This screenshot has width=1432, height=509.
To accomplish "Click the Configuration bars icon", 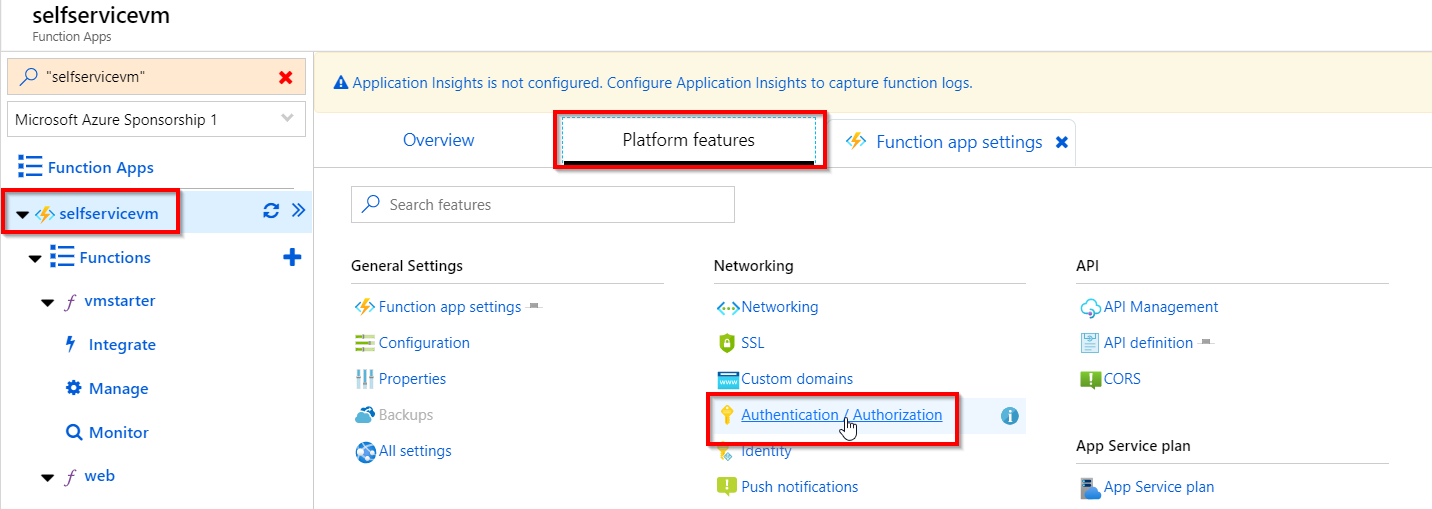I will click(365, 343).
